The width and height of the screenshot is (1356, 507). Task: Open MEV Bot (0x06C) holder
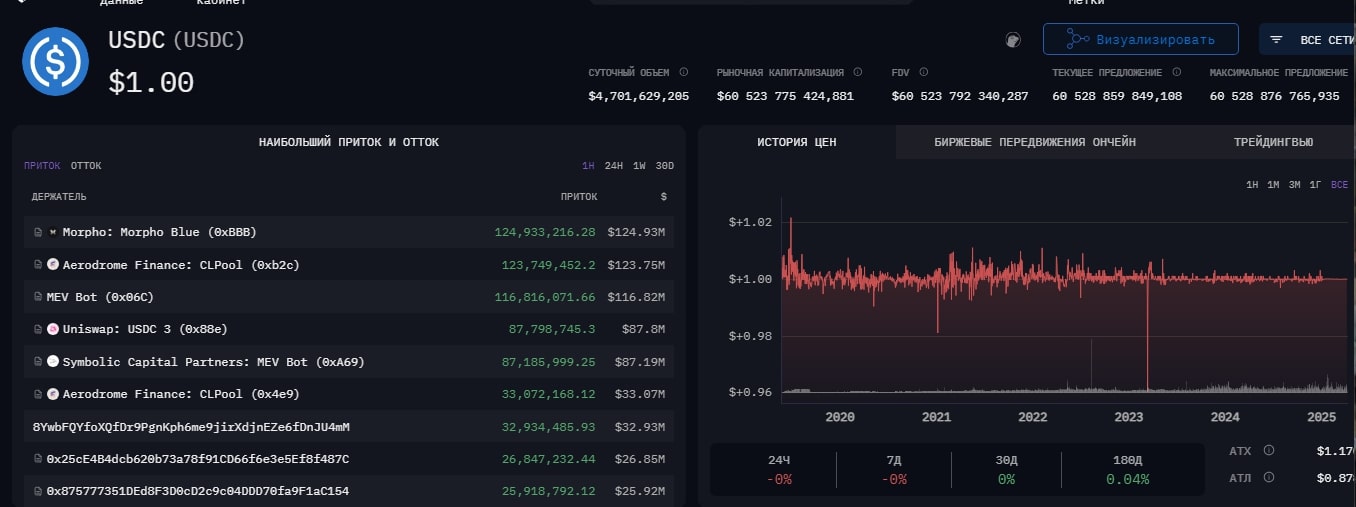[x=100, y=297]
